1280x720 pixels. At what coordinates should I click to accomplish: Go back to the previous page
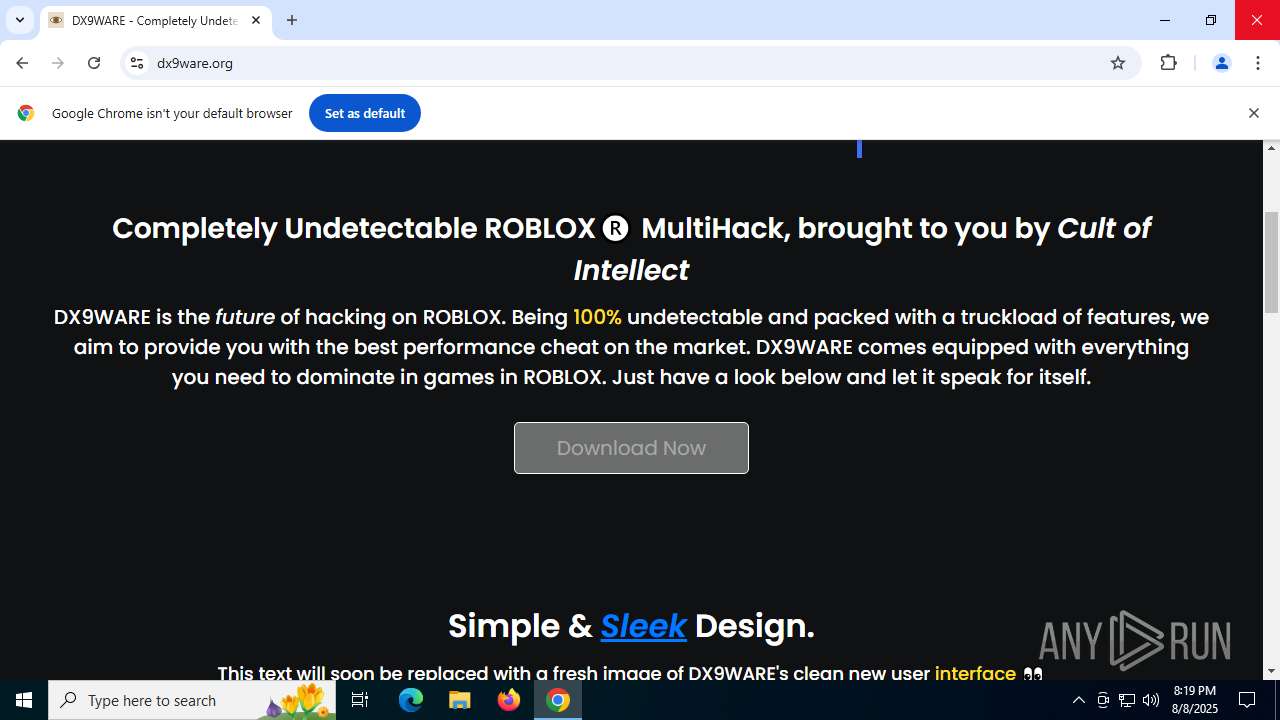tap(22, 63)
